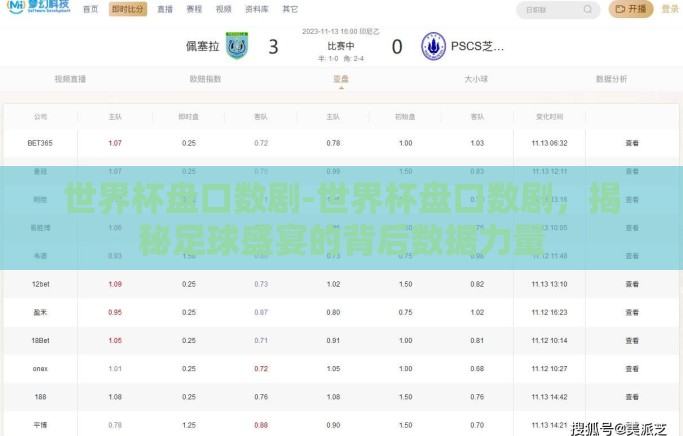Click the 即时盘 column header
Viewport: 683px width, 436px height.
pyautogui.click(x=189, y=117)
